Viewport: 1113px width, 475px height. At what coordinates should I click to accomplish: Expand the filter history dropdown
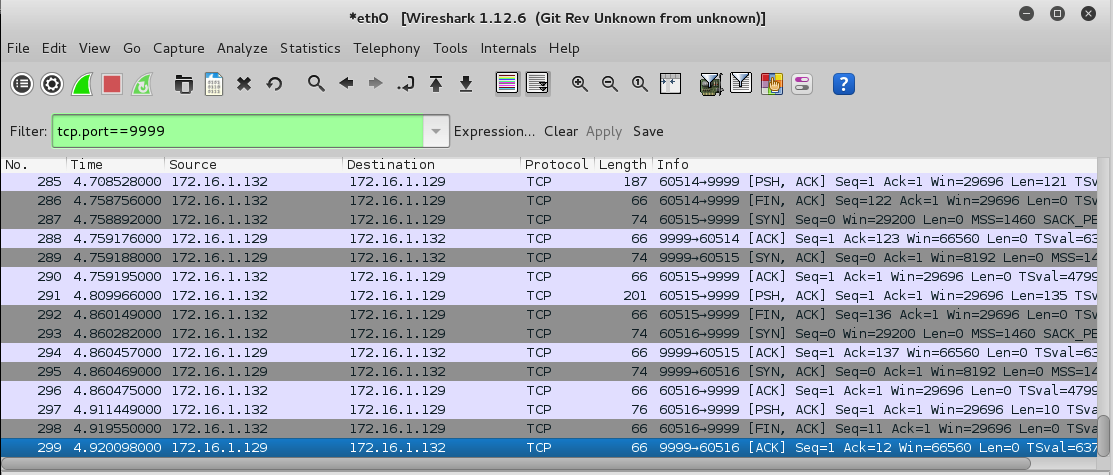coord(437,131)
